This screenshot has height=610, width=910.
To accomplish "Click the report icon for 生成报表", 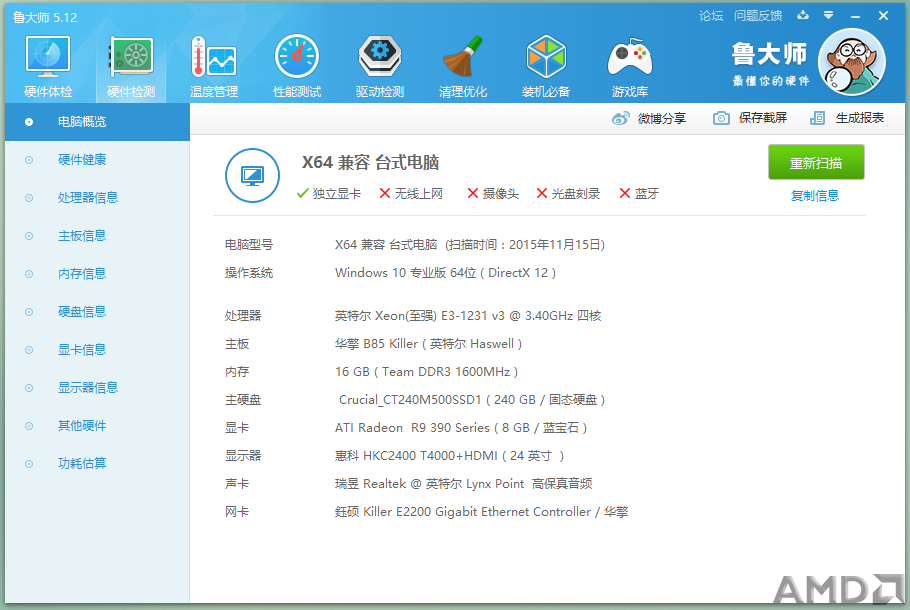I will point(817,118).
